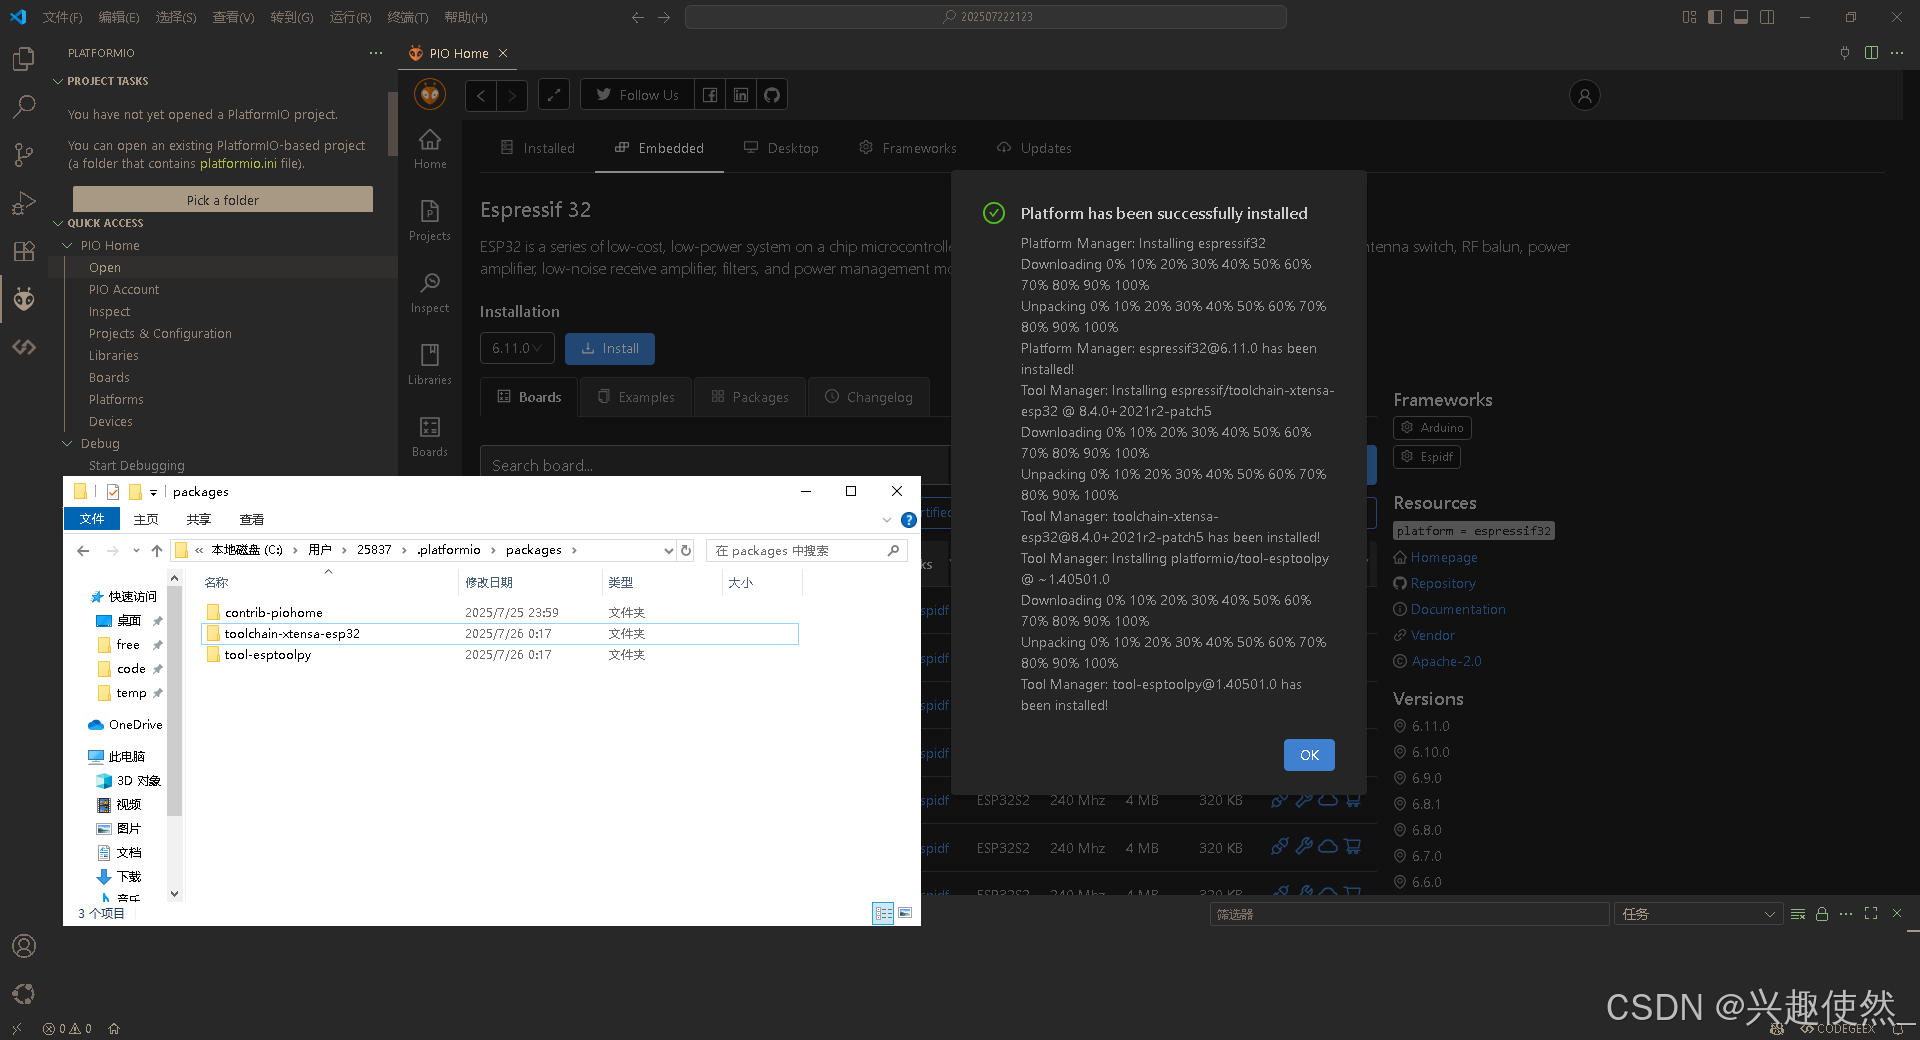Viewport: 1920px width, 1040px height.
Task: Open Projects in PIO Home sidebar
Action: [x=430, y=221]
